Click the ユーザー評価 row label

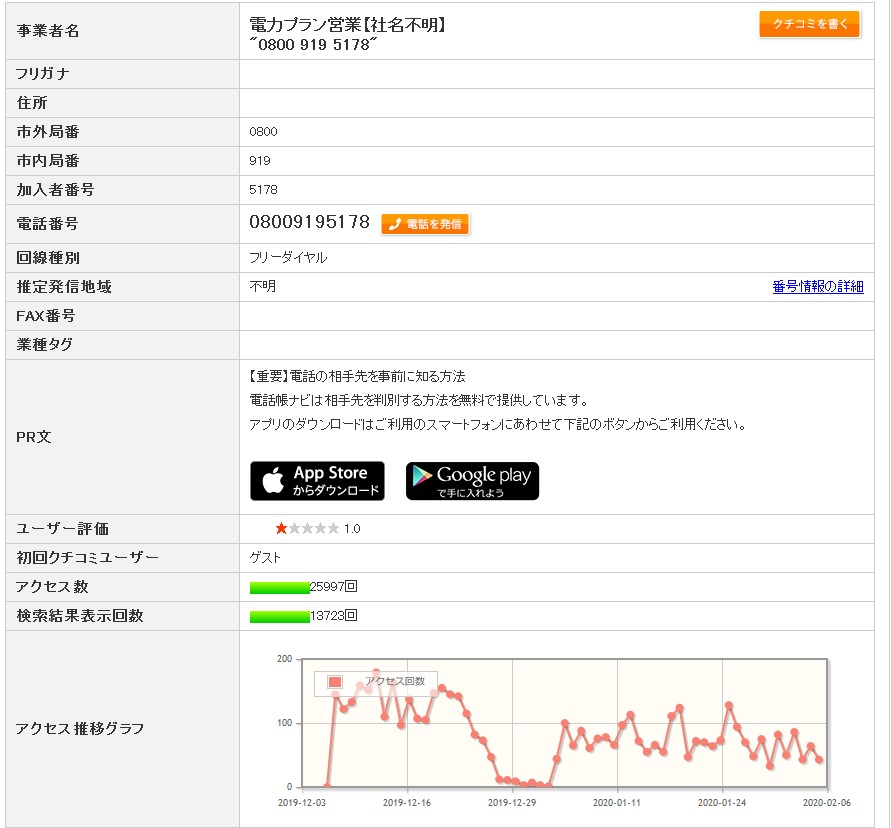[x=63, y=529]
